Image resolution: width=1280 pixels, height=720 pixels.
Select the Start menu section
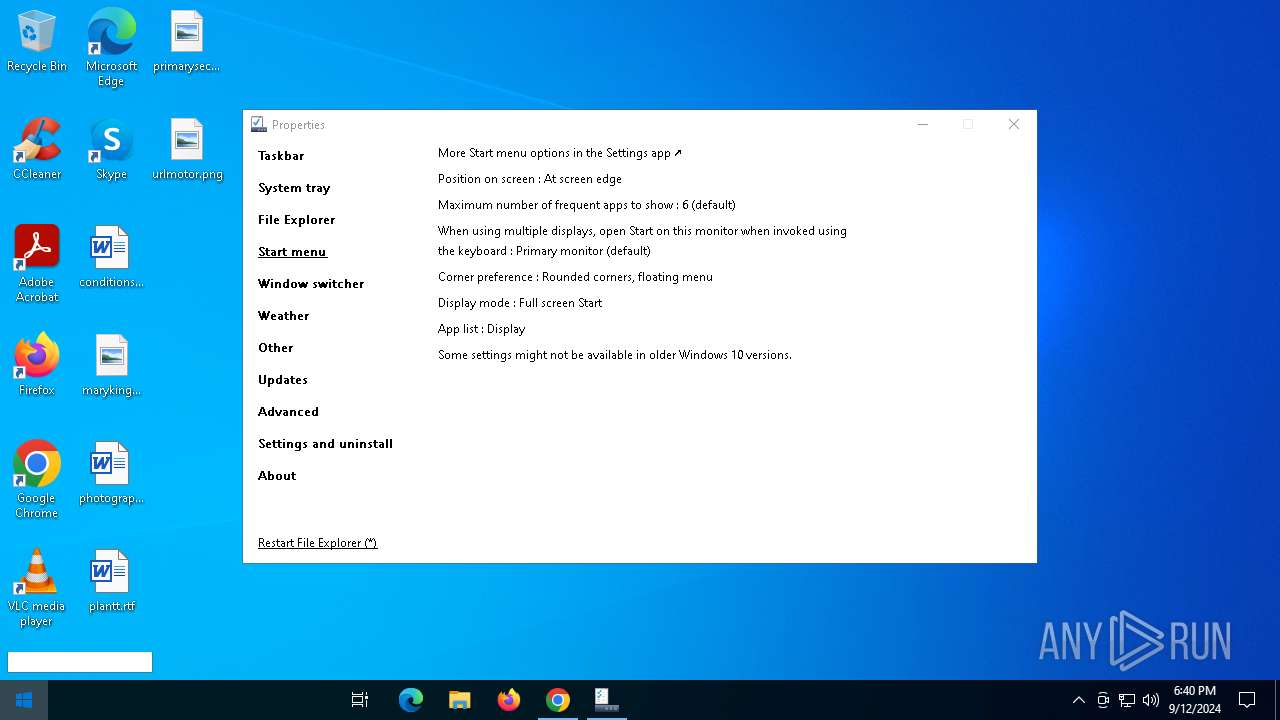coord(292,252)
